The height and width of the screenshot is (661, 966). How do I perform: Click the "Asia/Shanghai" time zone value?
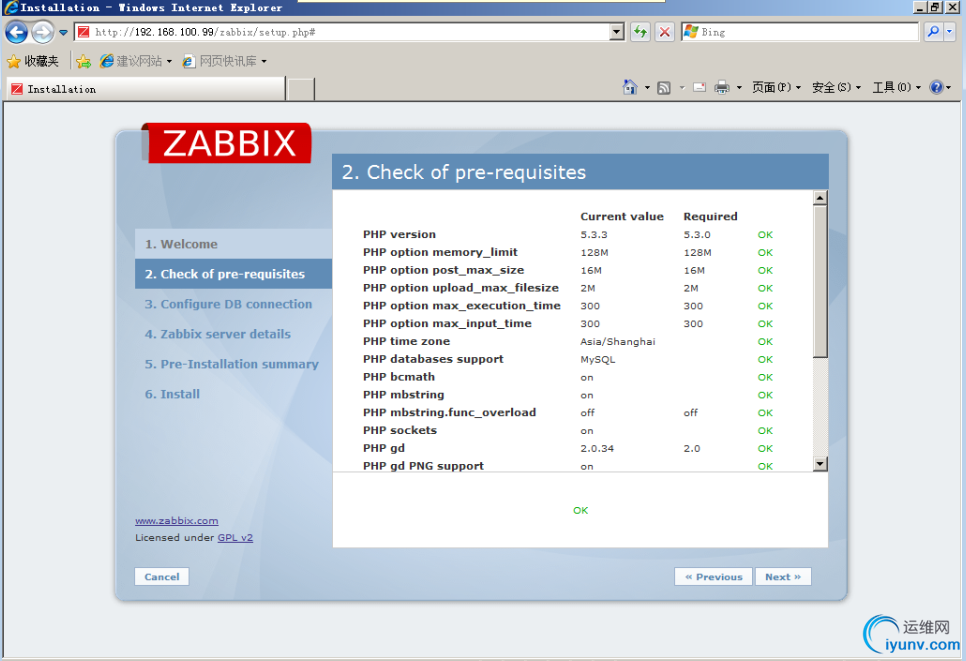tap(617, 341)
